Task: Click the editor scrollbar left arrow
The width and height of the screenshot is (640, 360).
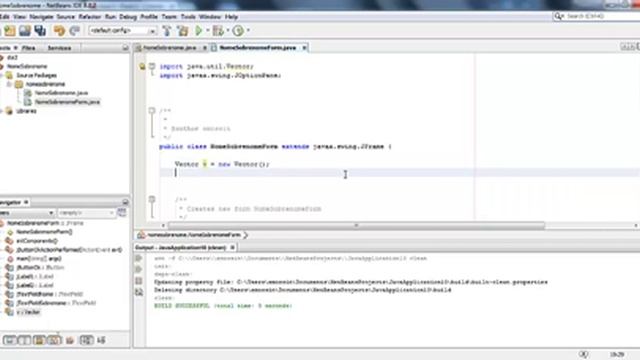Action: [x=163, y=225]
